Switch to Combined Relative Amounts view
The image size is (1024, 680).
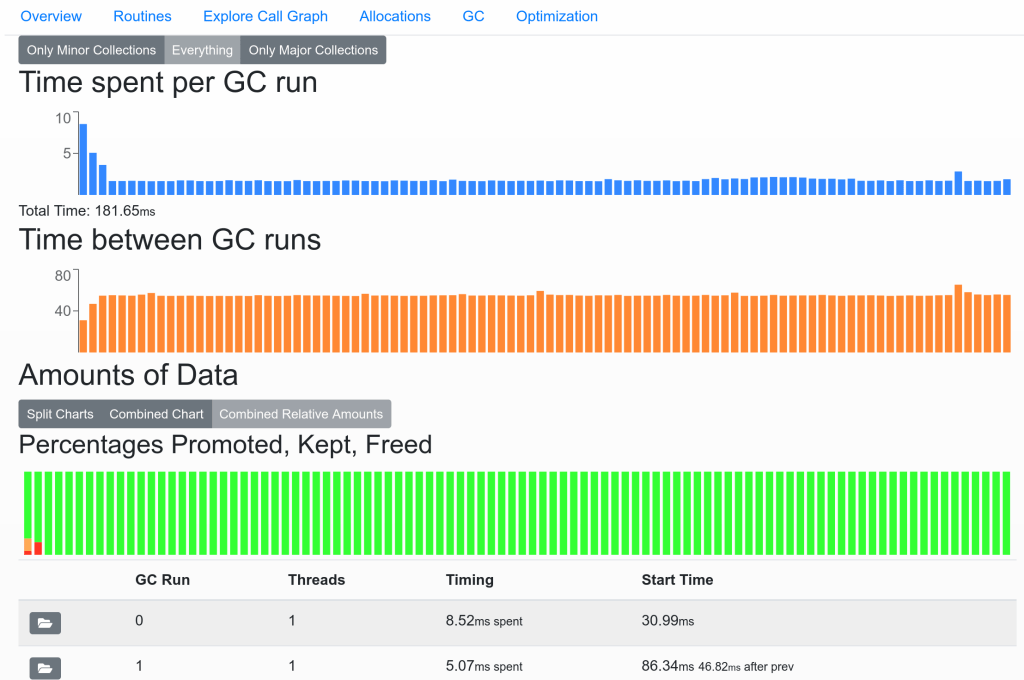tap(301, 414)
